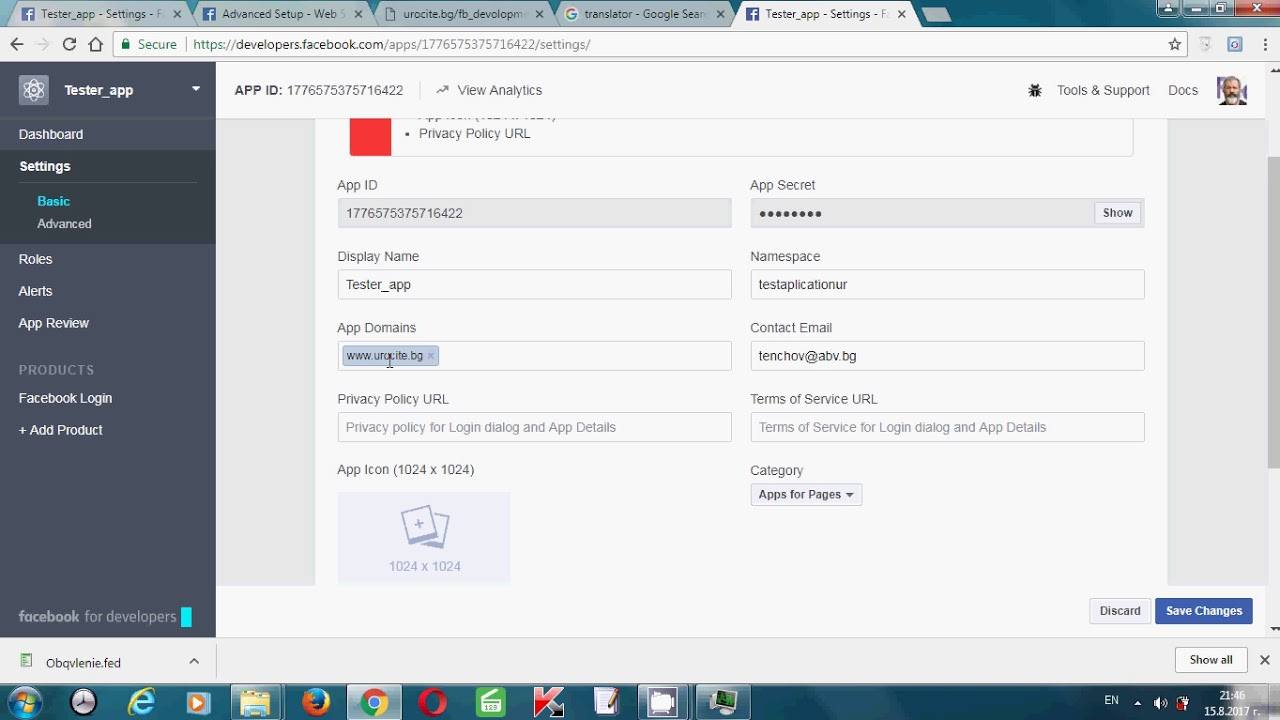Open the Roles section
Viewport: 1280px width, 720px height.
click(35, 259)
